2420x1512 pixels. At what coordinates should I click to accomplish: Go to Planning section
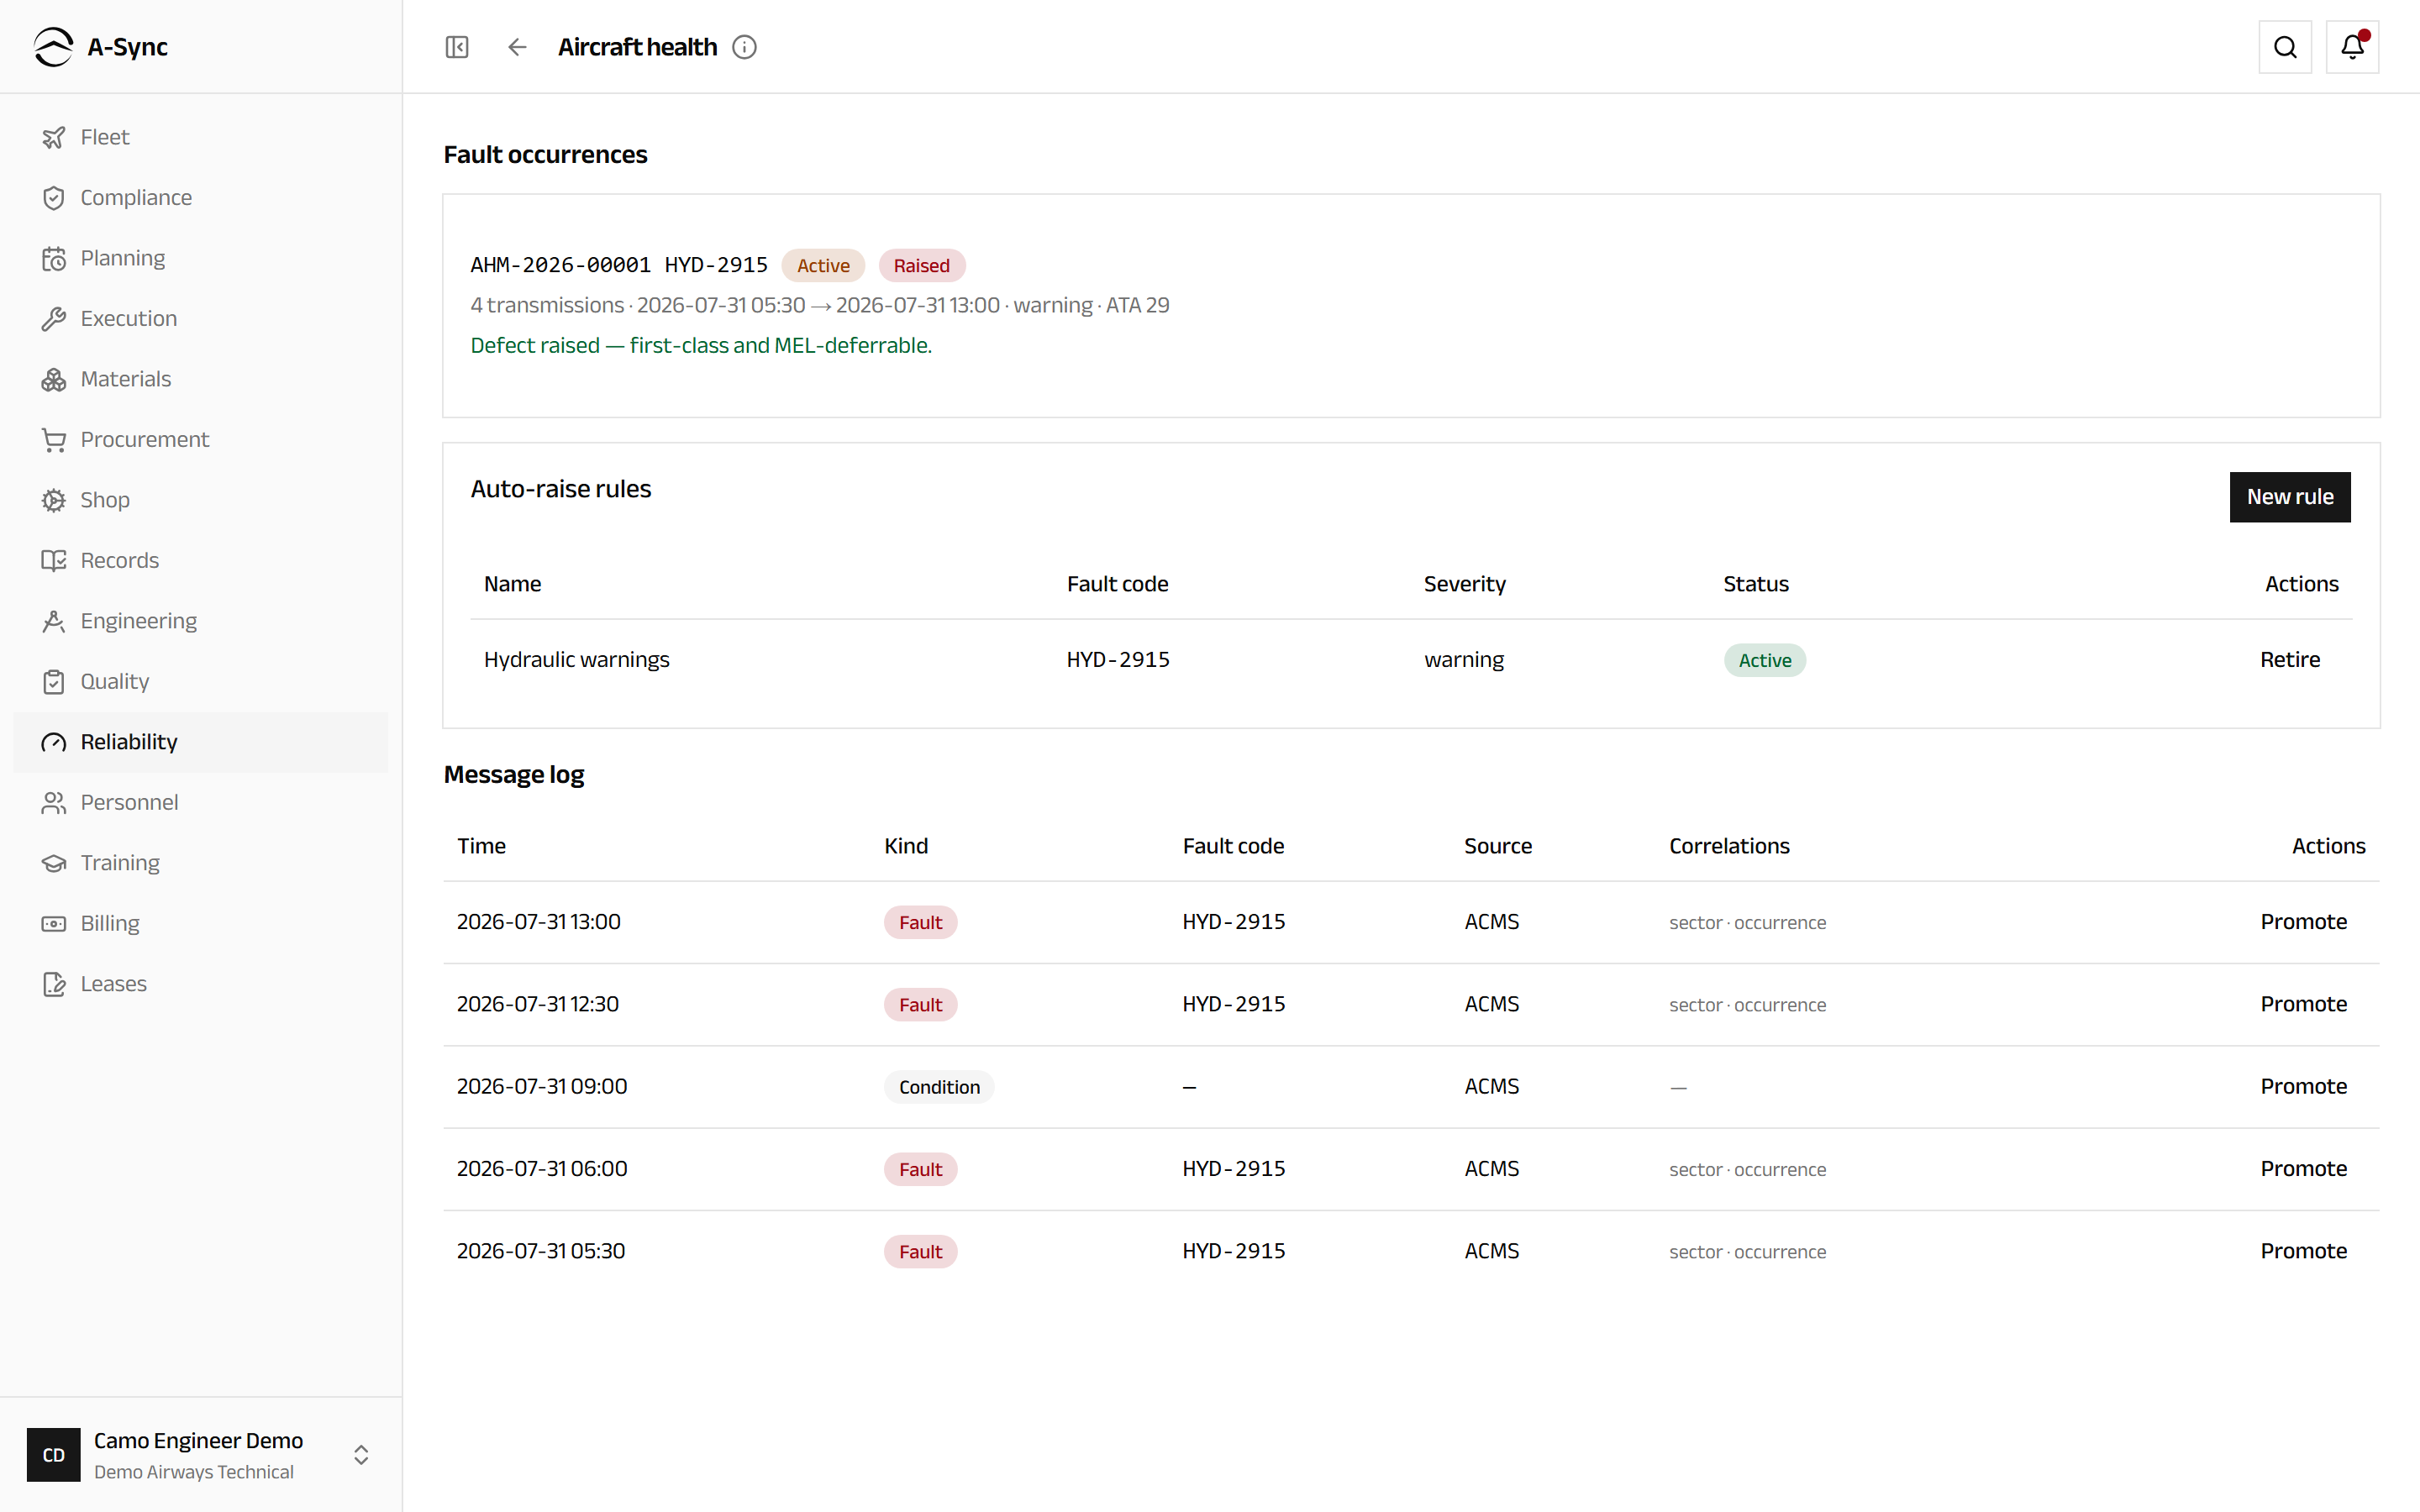pos(200,258)
